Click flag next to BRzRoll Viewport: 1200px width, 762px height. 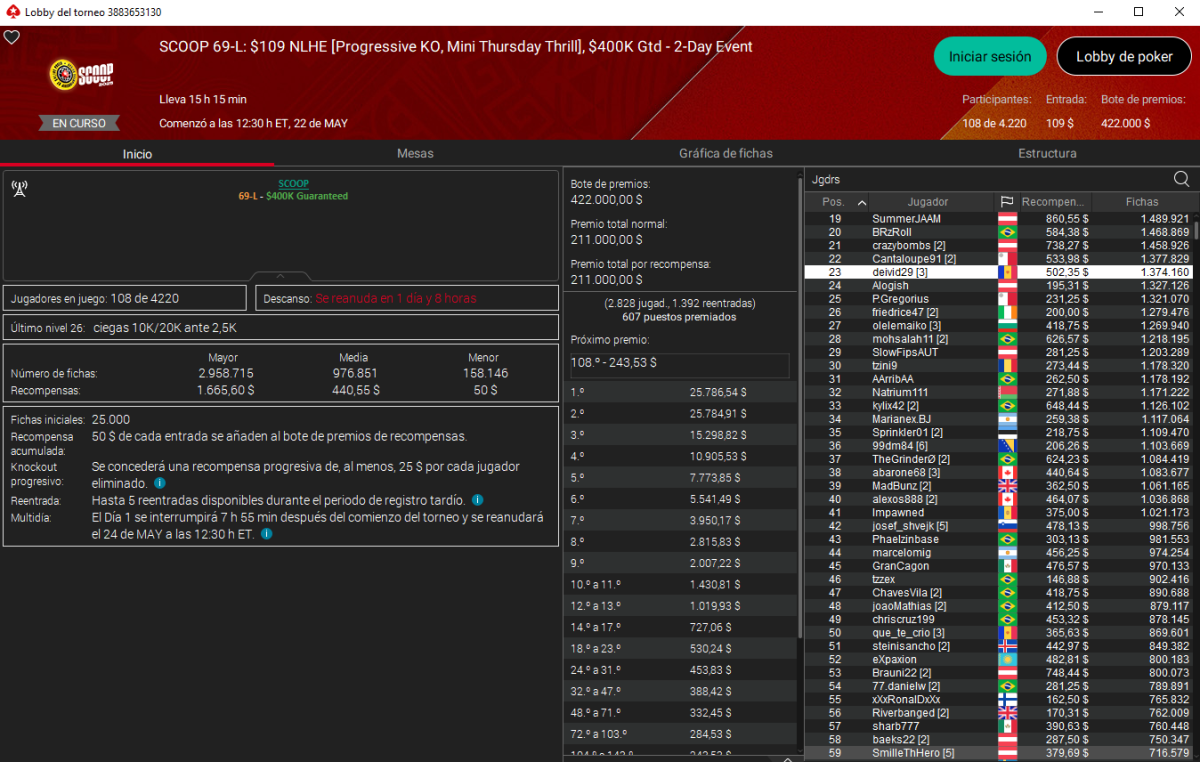pos(1007,232)
